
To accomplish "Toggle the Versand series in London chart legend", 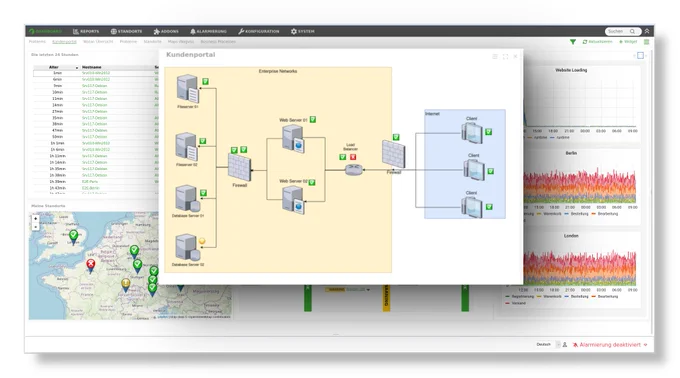I will pyautogui.click(x=516, y=303).
